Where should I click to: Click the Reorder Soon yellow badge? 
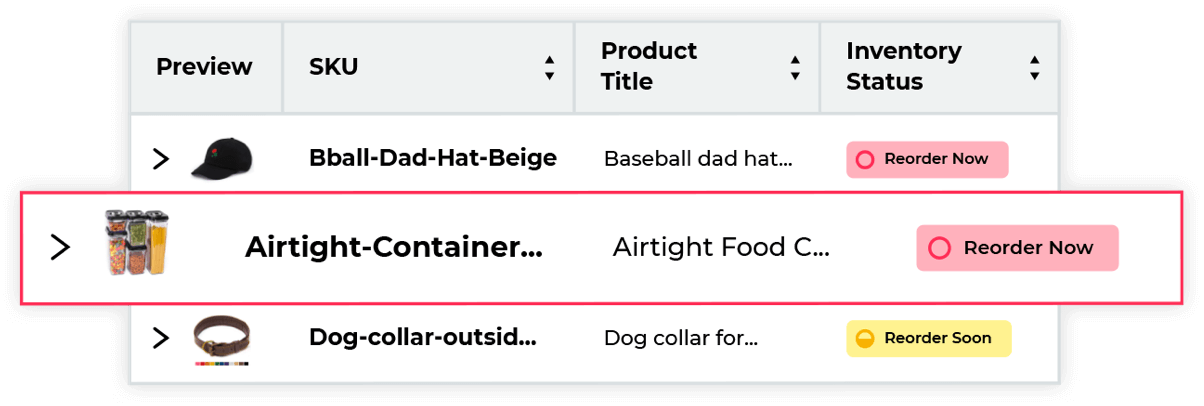929,338
